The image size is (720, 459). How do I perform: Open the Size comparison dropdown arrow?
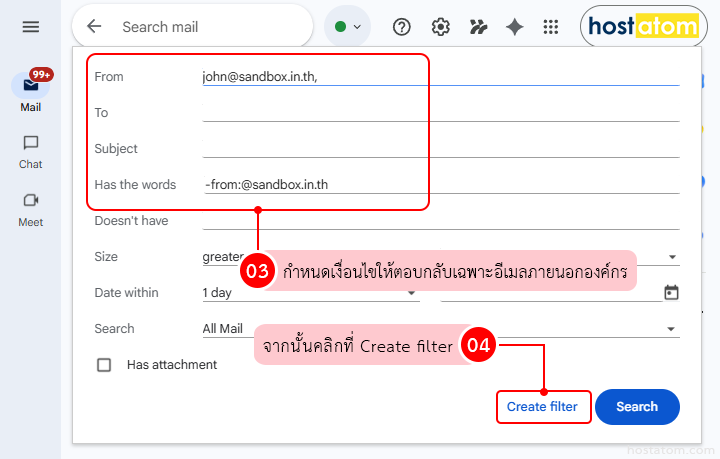click(x=672, y=257)
